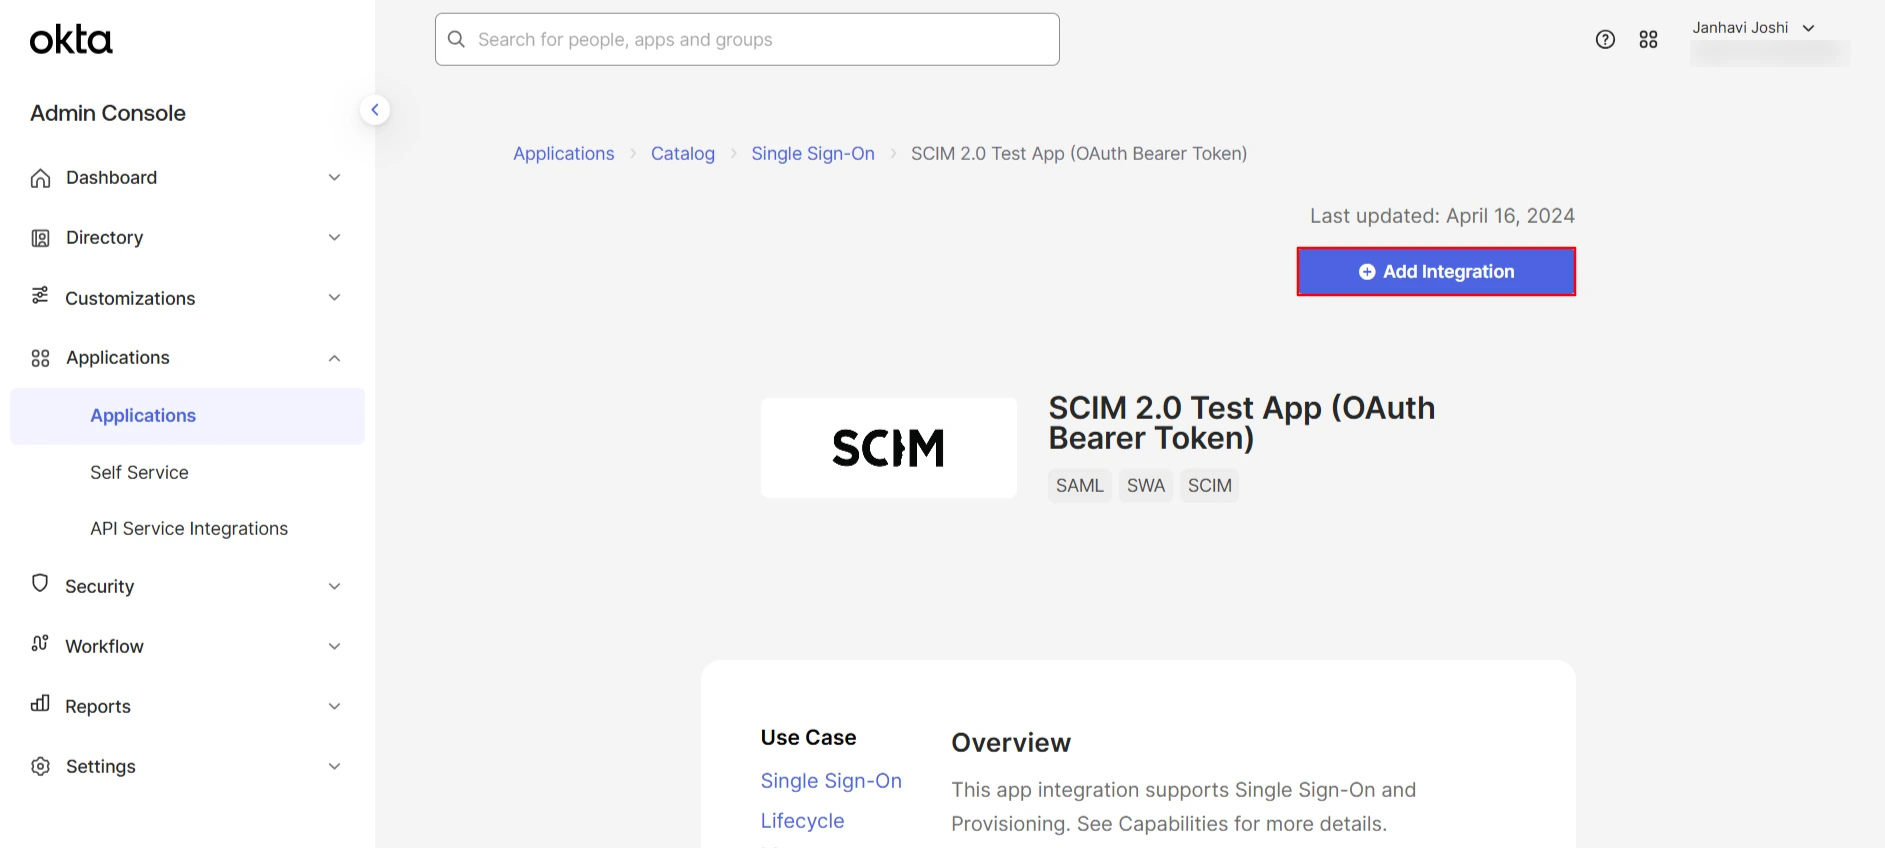This screenshot has width=1885, height=848.
Task: Click the Overview heading
Action: pyautogui.click(x=1011, y=743)
